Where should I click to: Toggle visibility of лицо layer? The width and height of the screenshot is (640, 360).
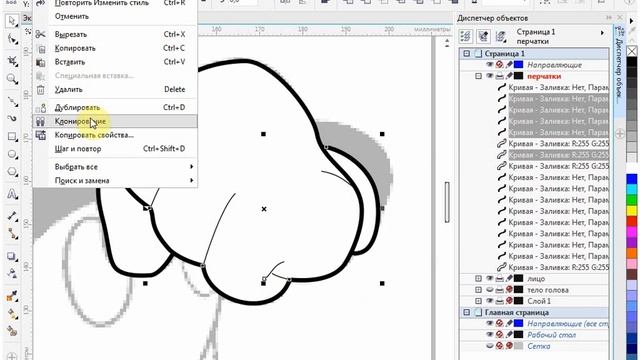(x=490, y=279)
